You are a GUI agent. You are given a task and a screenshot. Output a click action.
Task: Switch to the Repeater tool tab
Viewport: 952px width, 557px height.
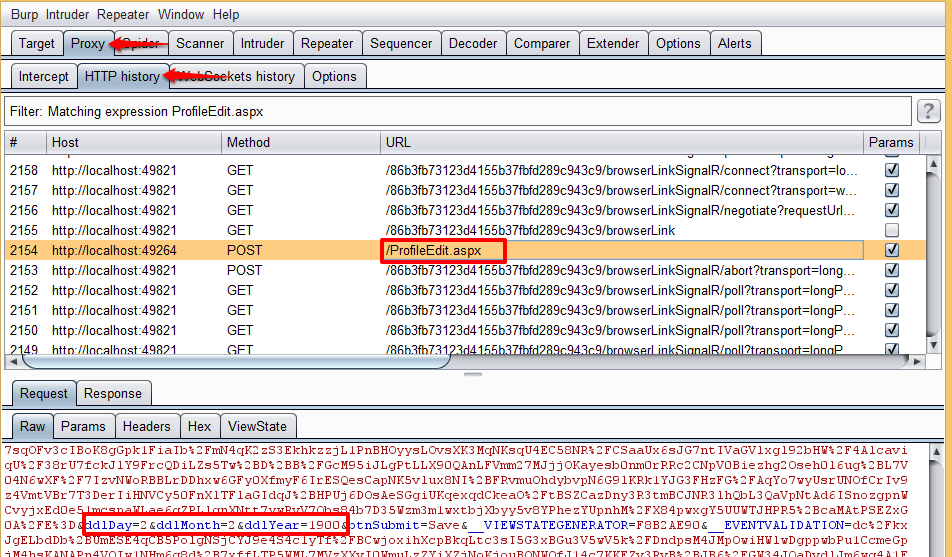coord(327,44)
